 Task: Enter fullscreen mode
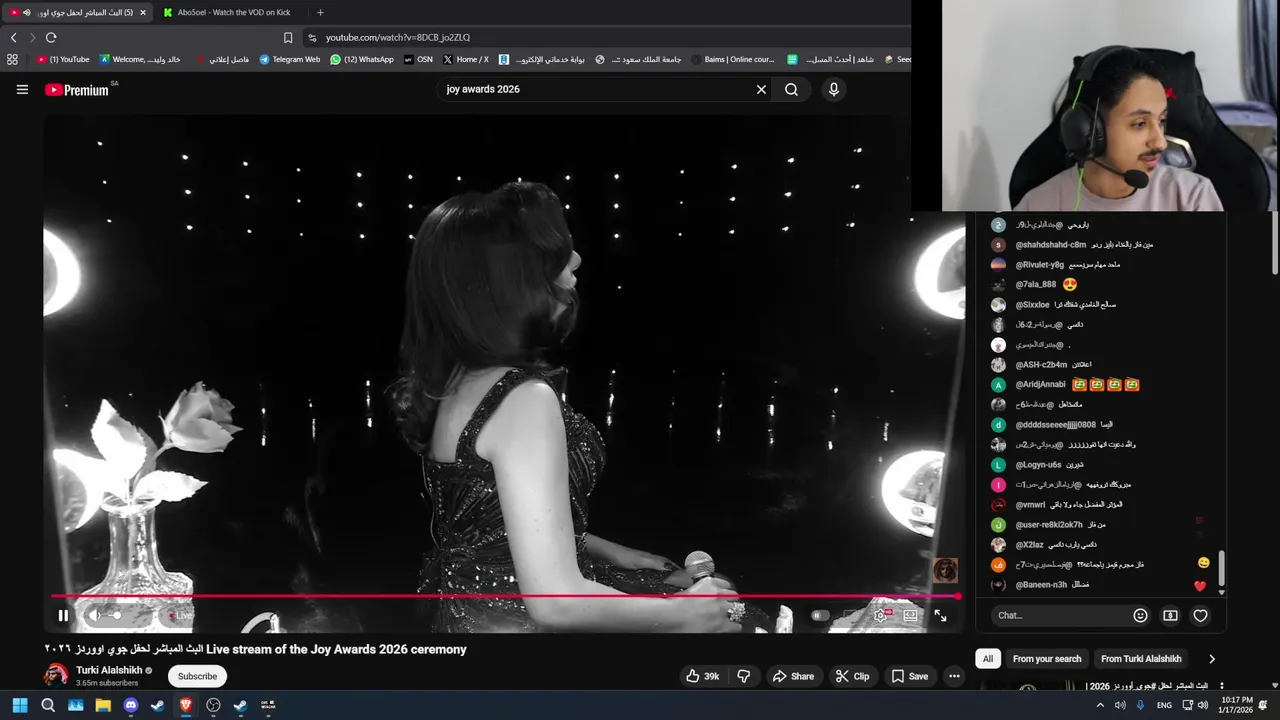coord(940,615)
